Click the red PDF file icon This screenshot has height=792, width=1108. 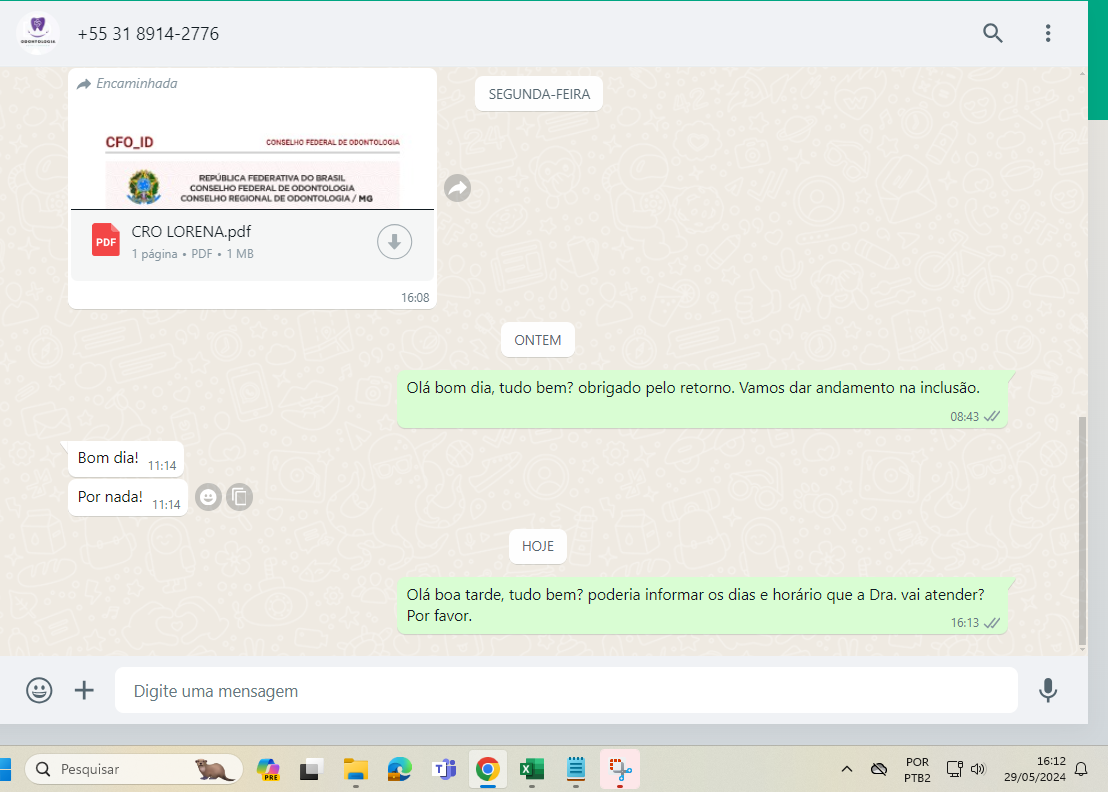[106, 240]
